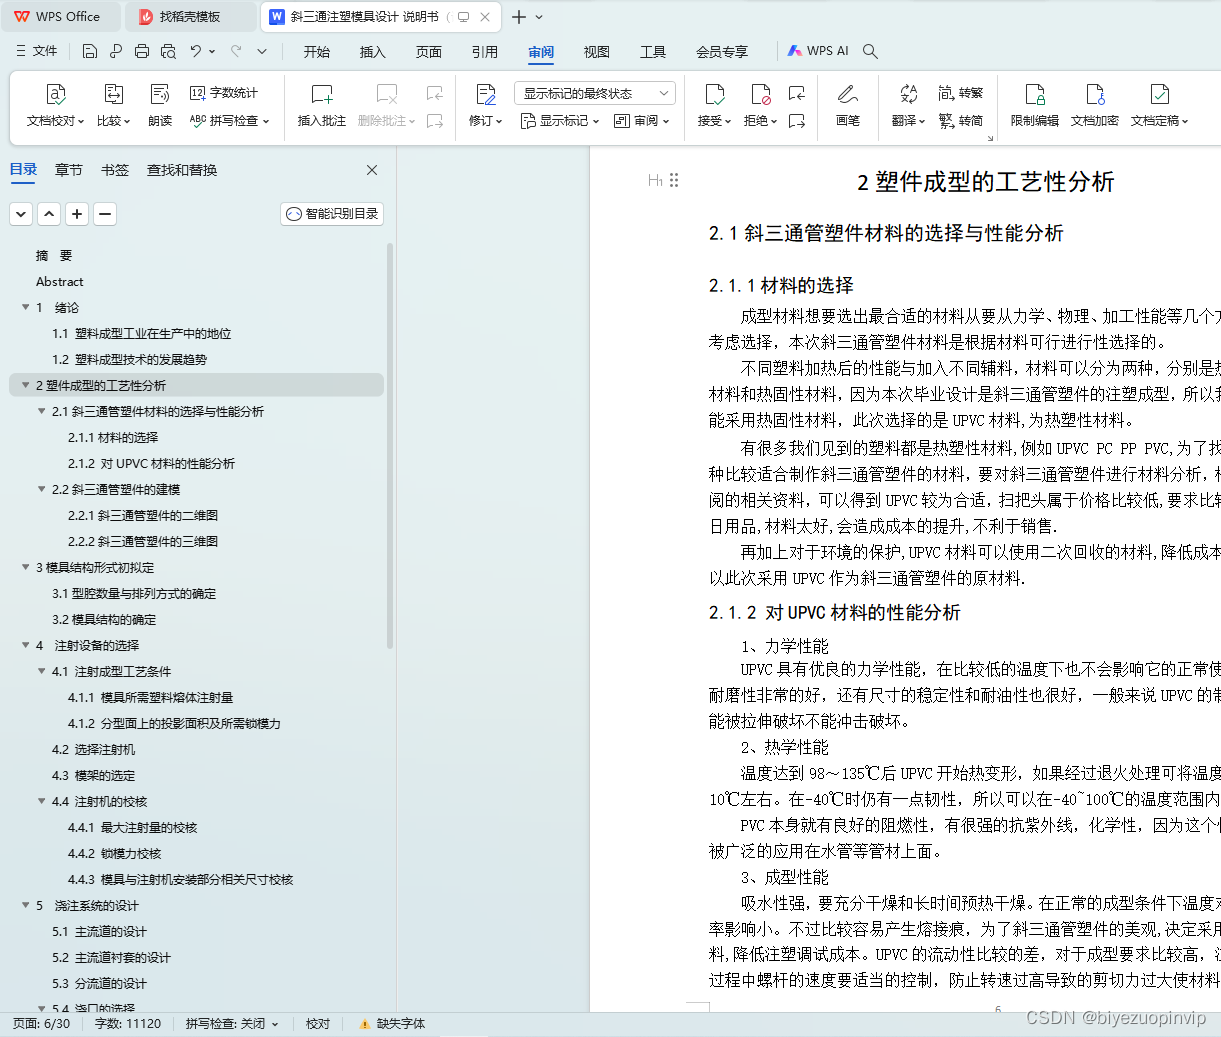This screenshot has height=1037, width=1221.
Task: Jump to 摘 要 in outline
Action: pos(54,256)
